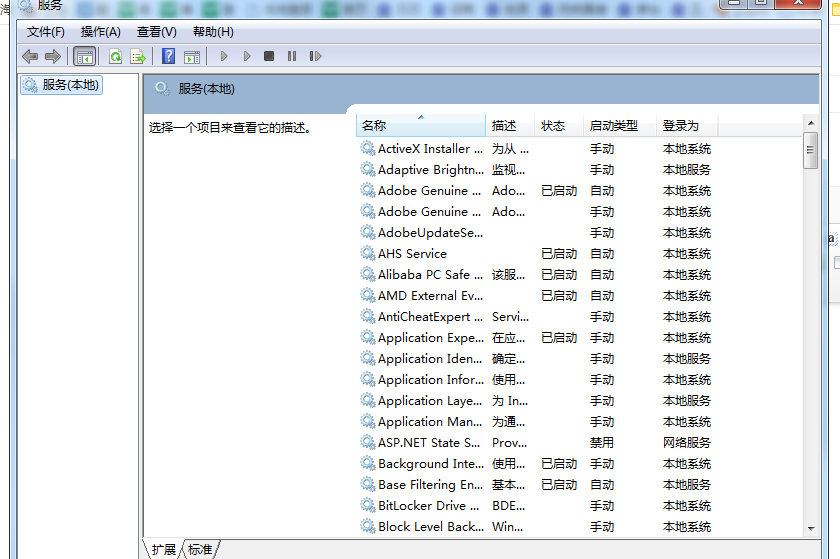Click the vertical scrollbar thumb

coord(811,150)
